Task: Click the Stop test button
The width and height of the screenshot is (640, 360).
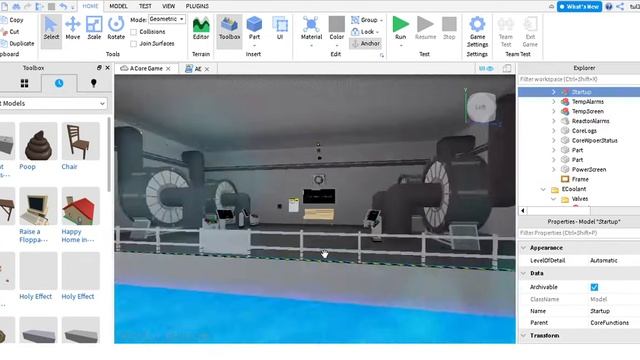Action: pos(449,29)
